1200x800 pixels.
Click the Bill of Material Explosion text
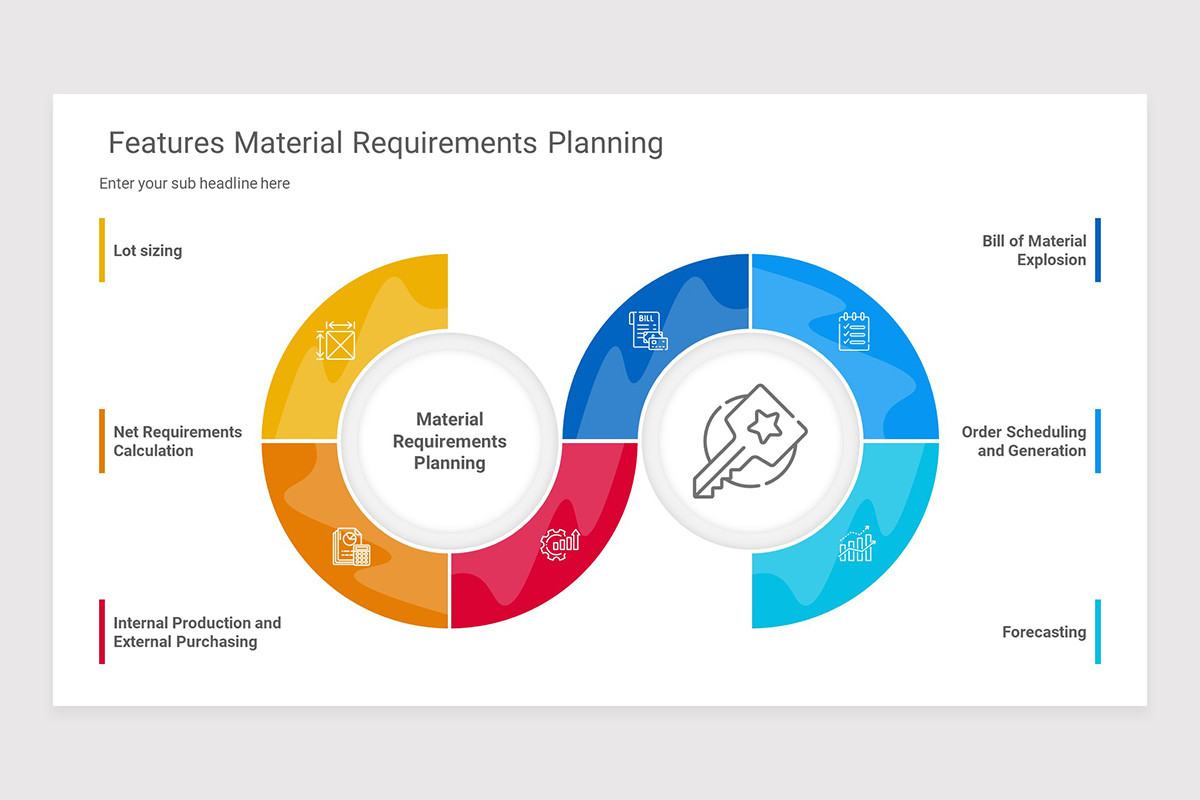pyautogui.click(x=1034, y=250)
